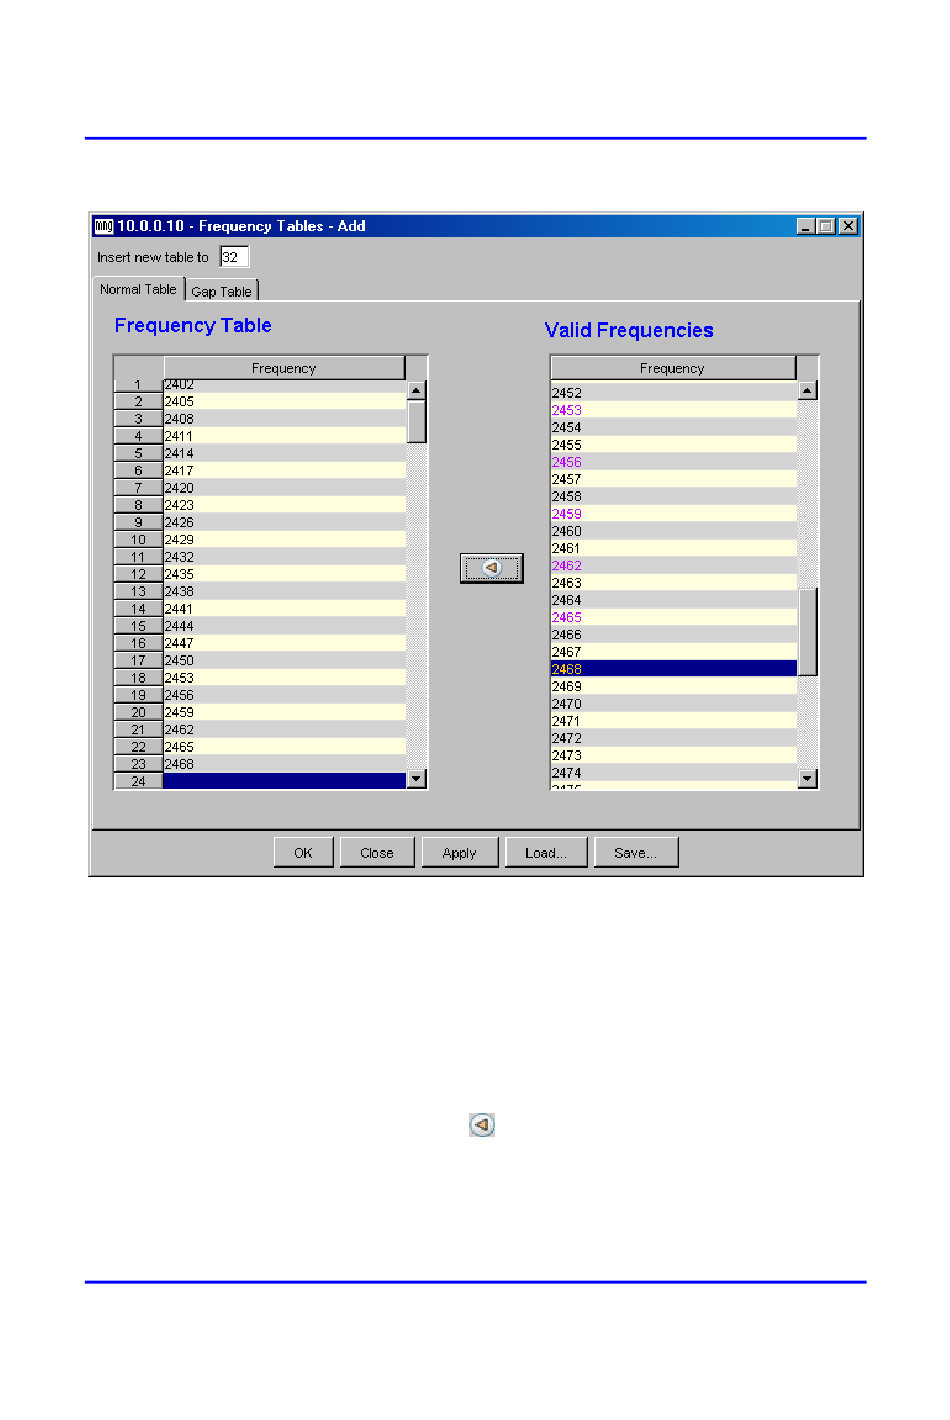Click the Apply button
The width and height of the screenshot is (950, 1420).
[x=459, y=853]
